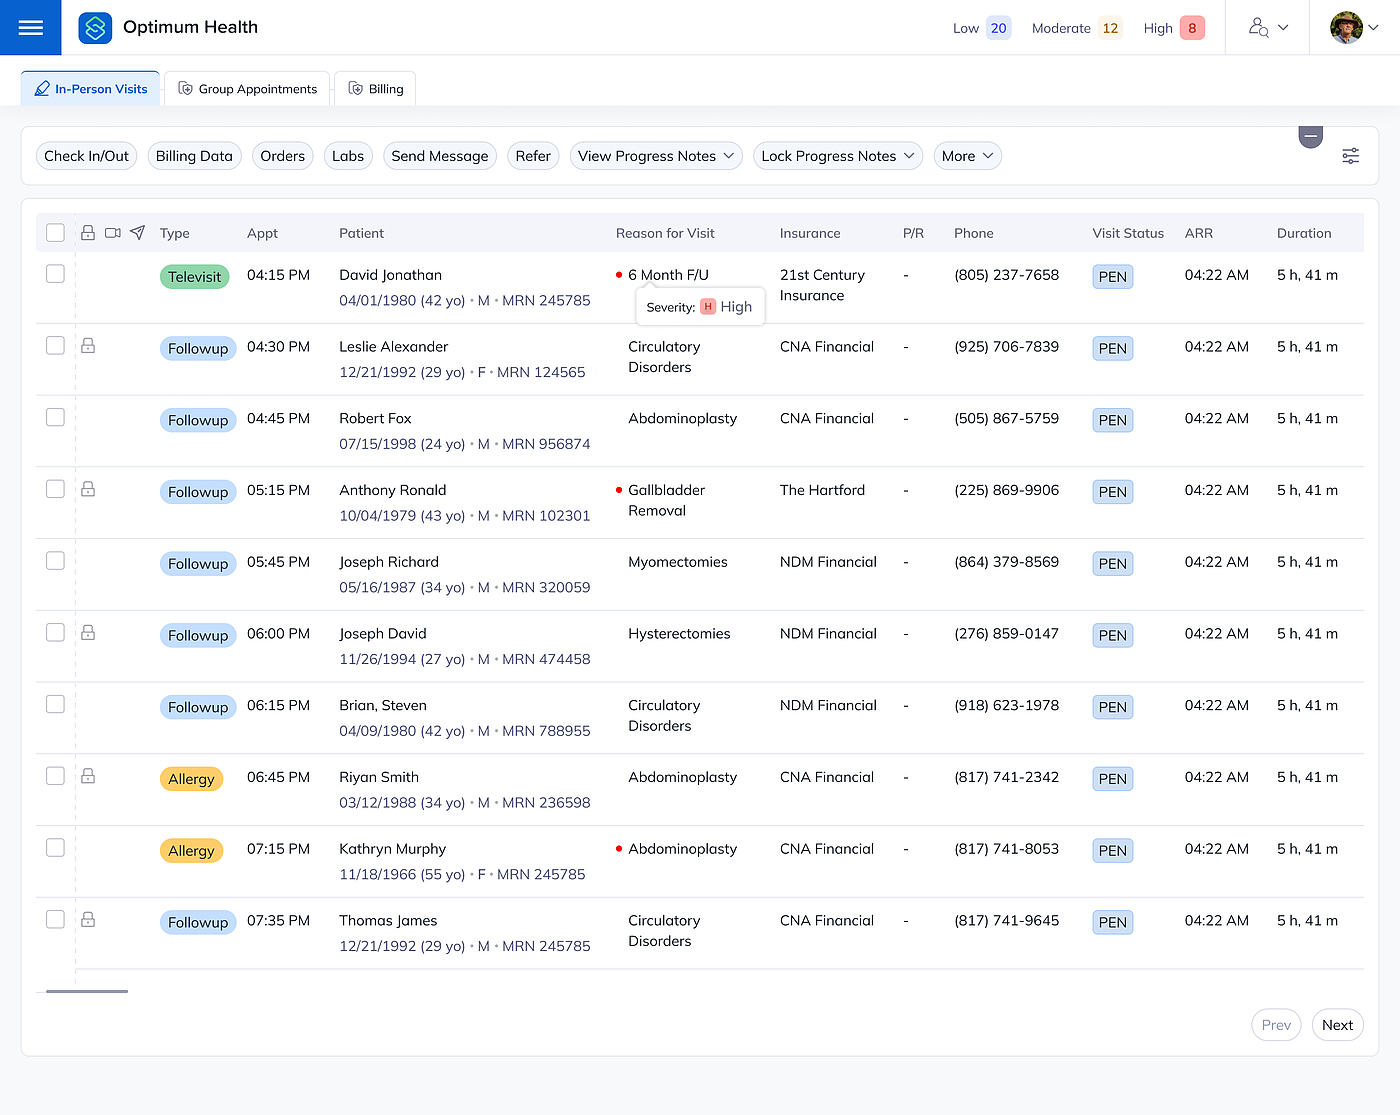
Task: Open the hamburger navigation menu
Action: 31,28
